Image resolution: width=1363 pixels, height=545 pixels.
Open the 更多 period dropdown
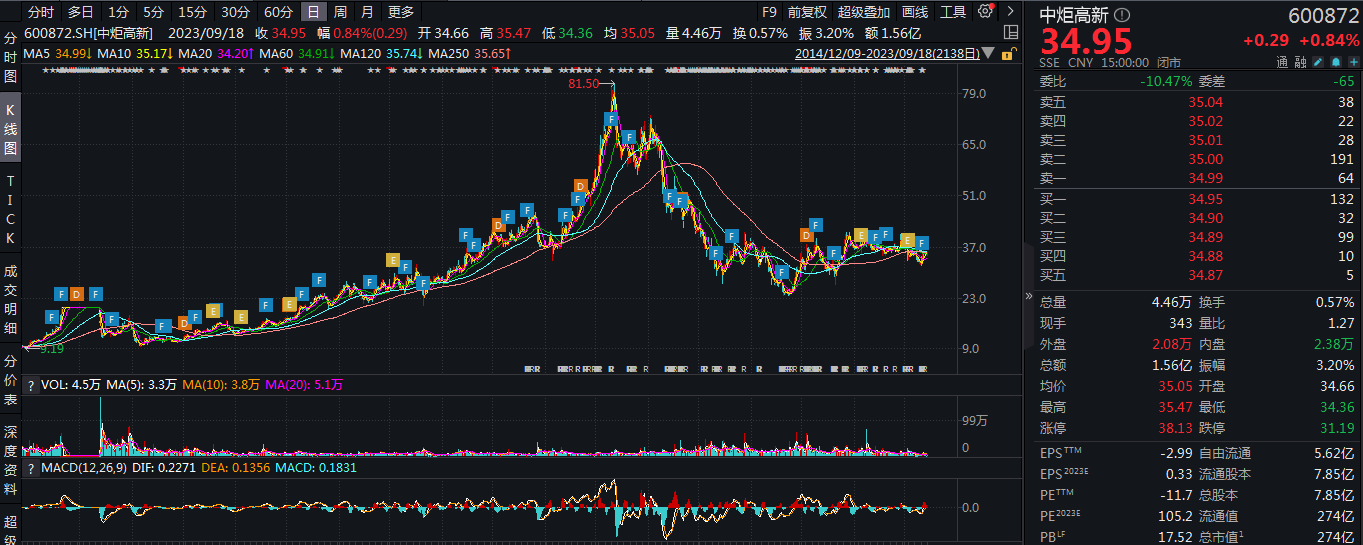400,12
